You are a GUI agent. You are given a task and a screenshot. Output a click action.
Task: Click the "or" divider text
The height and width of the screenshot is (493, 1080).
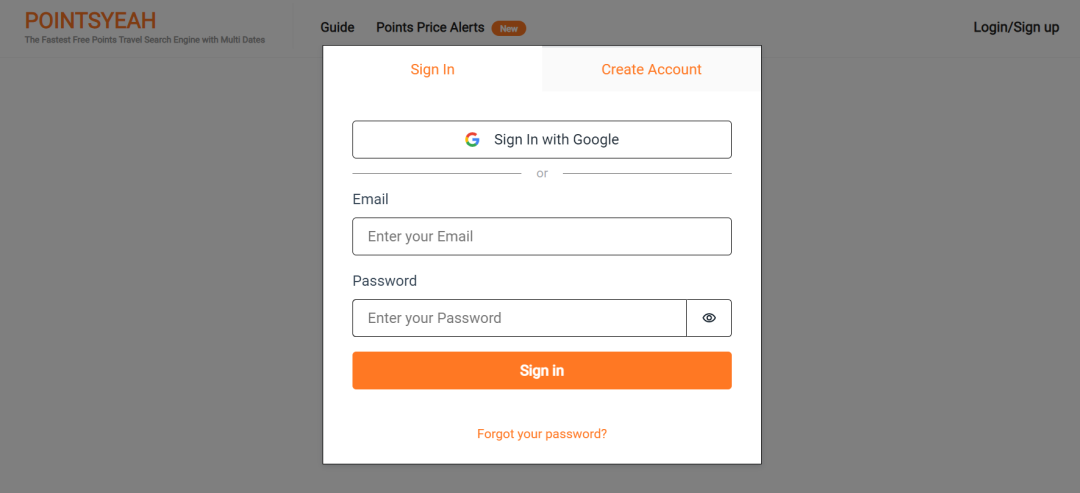[542, 174]
